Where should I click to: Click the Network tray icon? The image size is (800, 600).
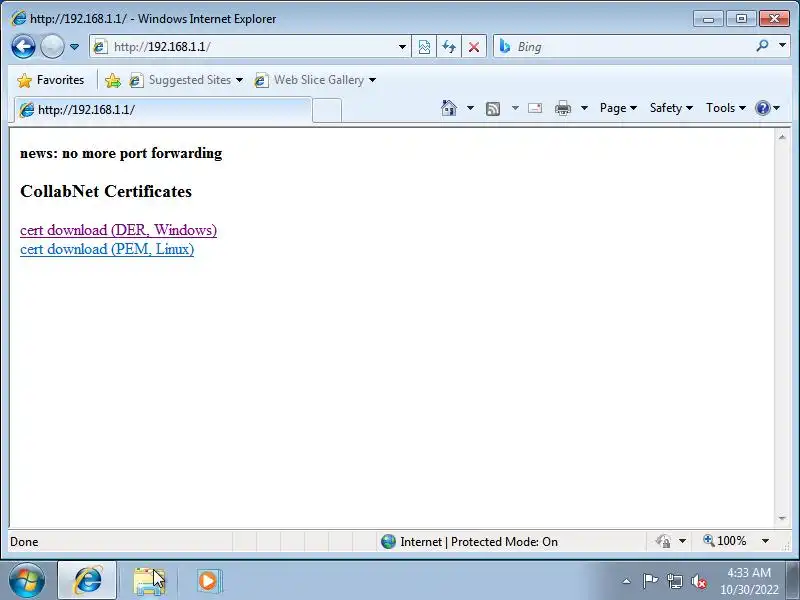pos(674,581)
